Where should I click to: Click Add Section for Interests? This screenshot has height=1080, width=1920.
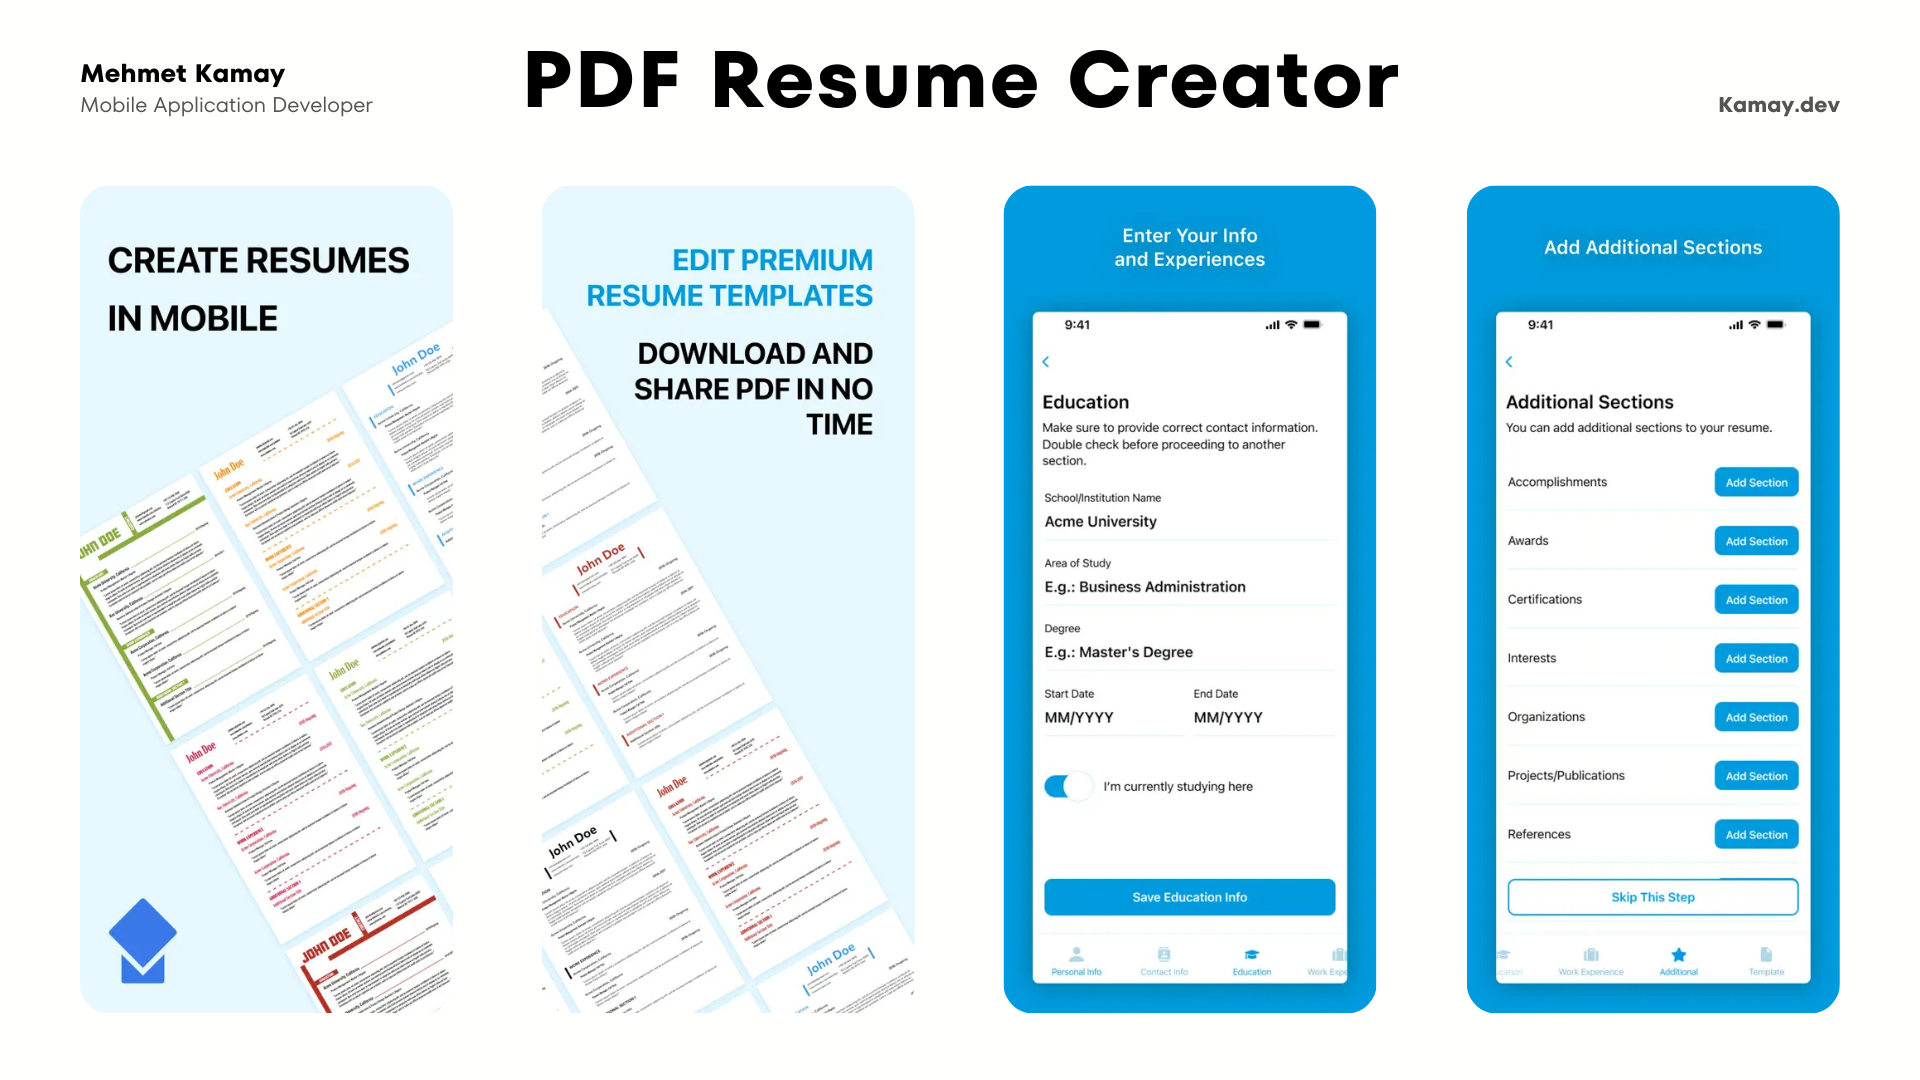pyautogui.click(x=1754, y=658)
